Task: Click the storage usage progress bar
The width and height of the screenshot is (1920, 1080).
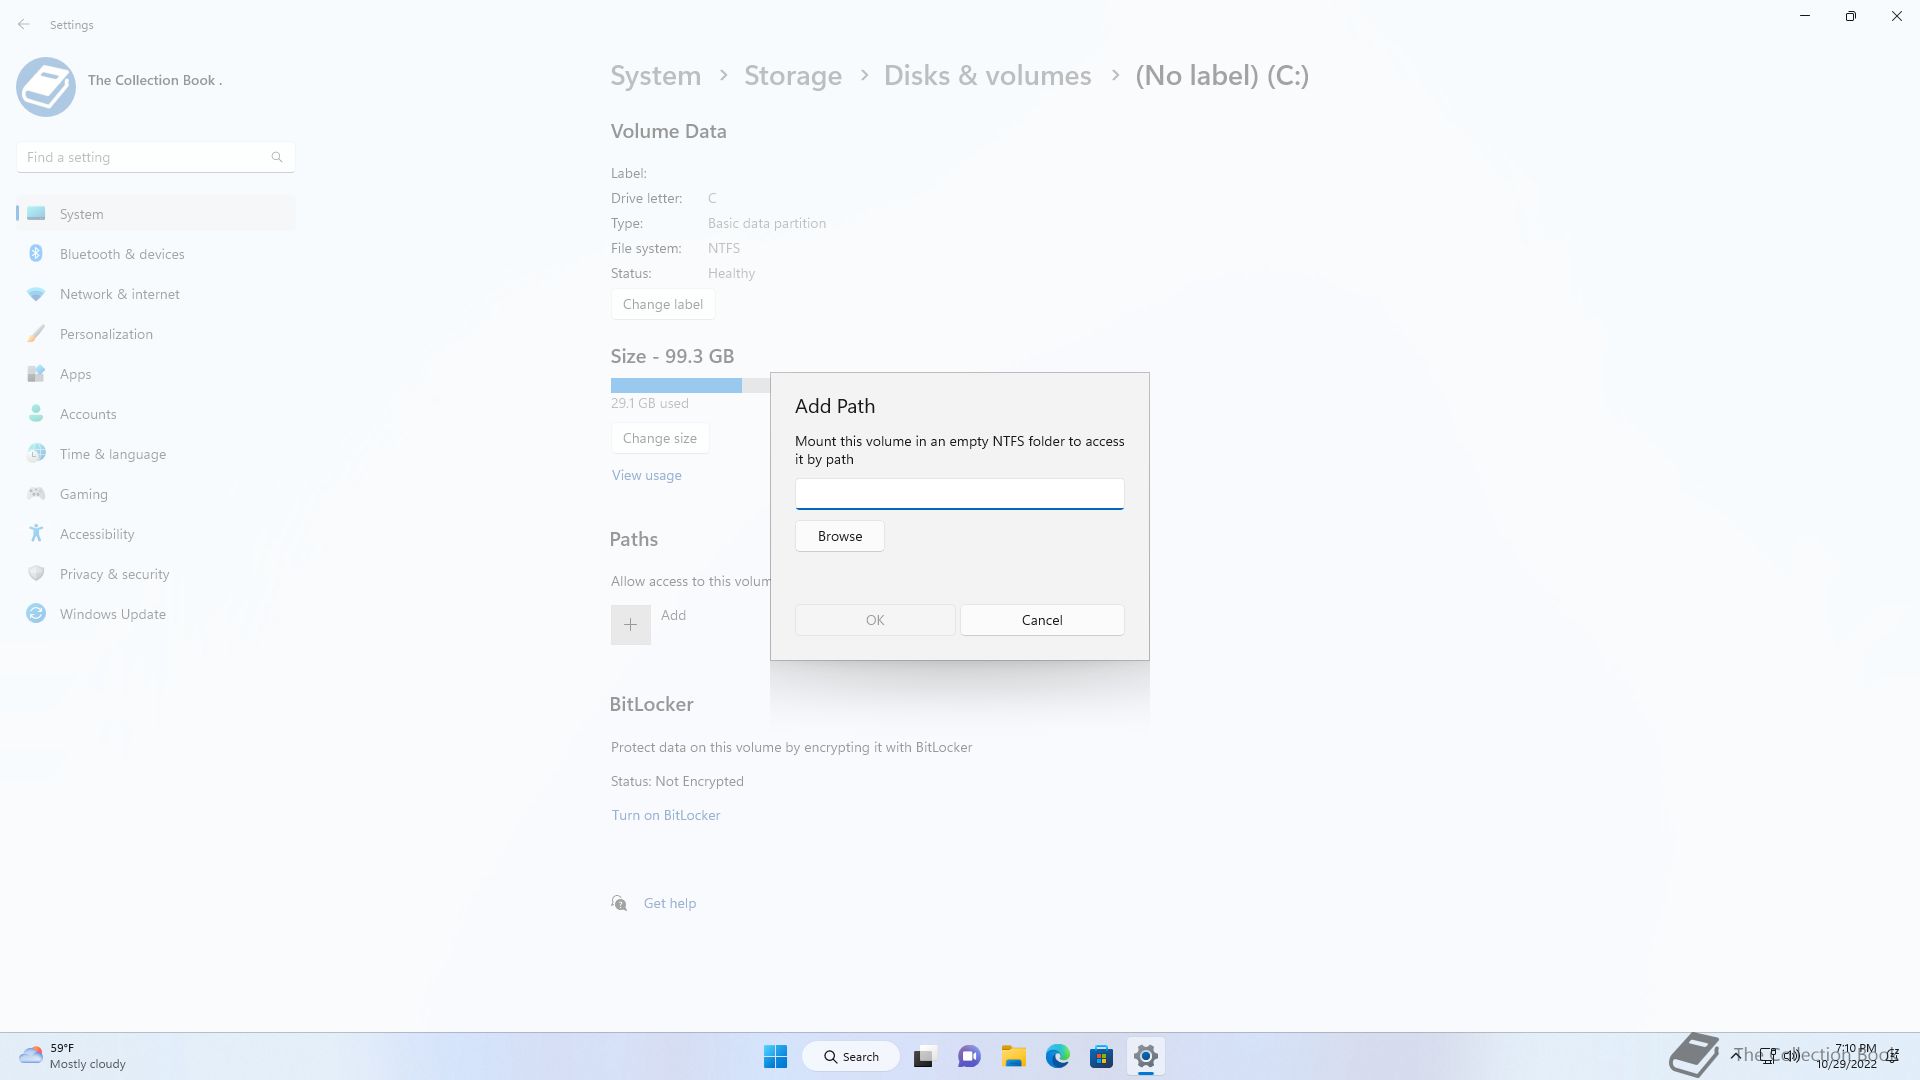Action: [x=691, y=385]
